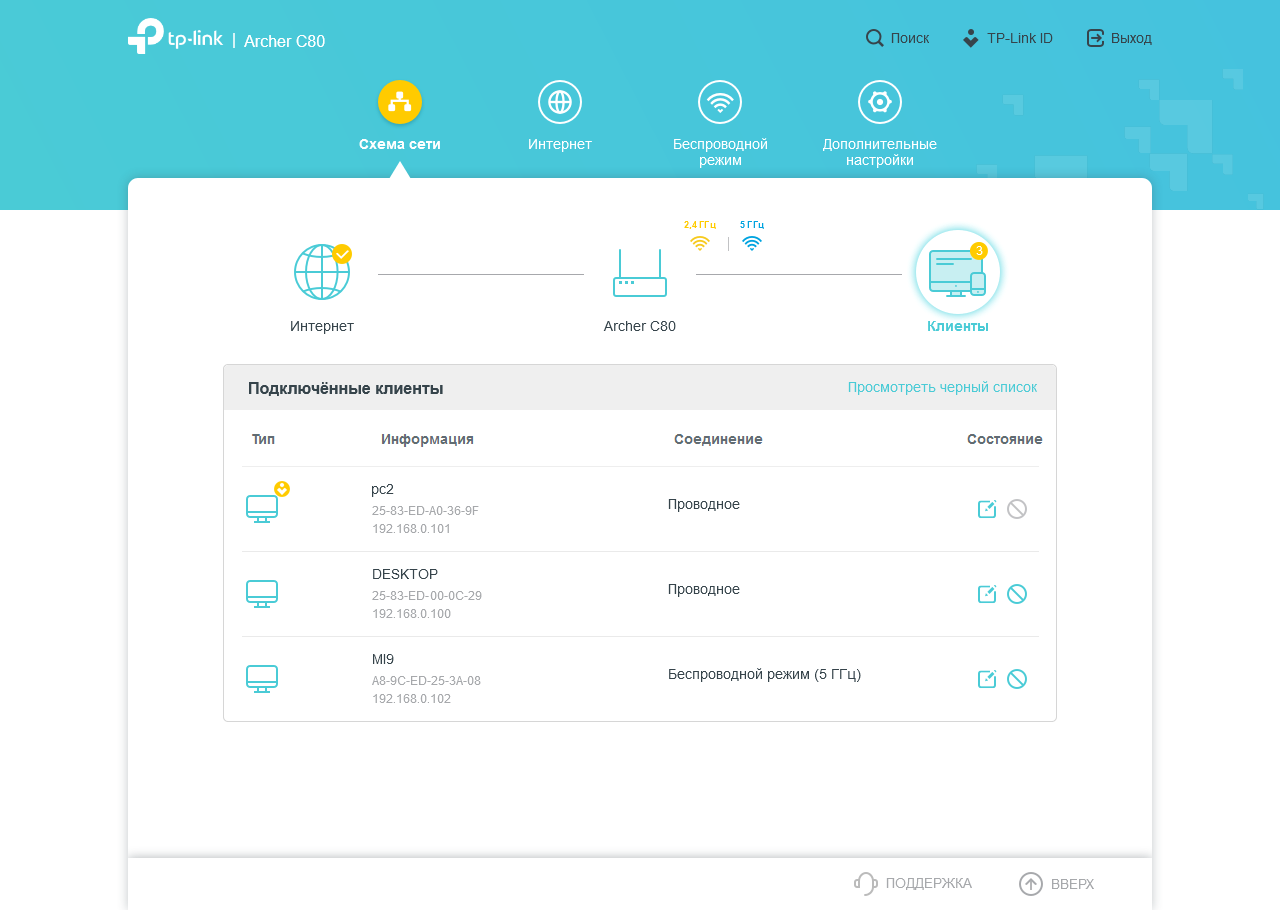Image resolution: width=1280 pixels, height=910 pixels.
Task: Select IP address 192.168.0.102
Action: pos(411,699)
